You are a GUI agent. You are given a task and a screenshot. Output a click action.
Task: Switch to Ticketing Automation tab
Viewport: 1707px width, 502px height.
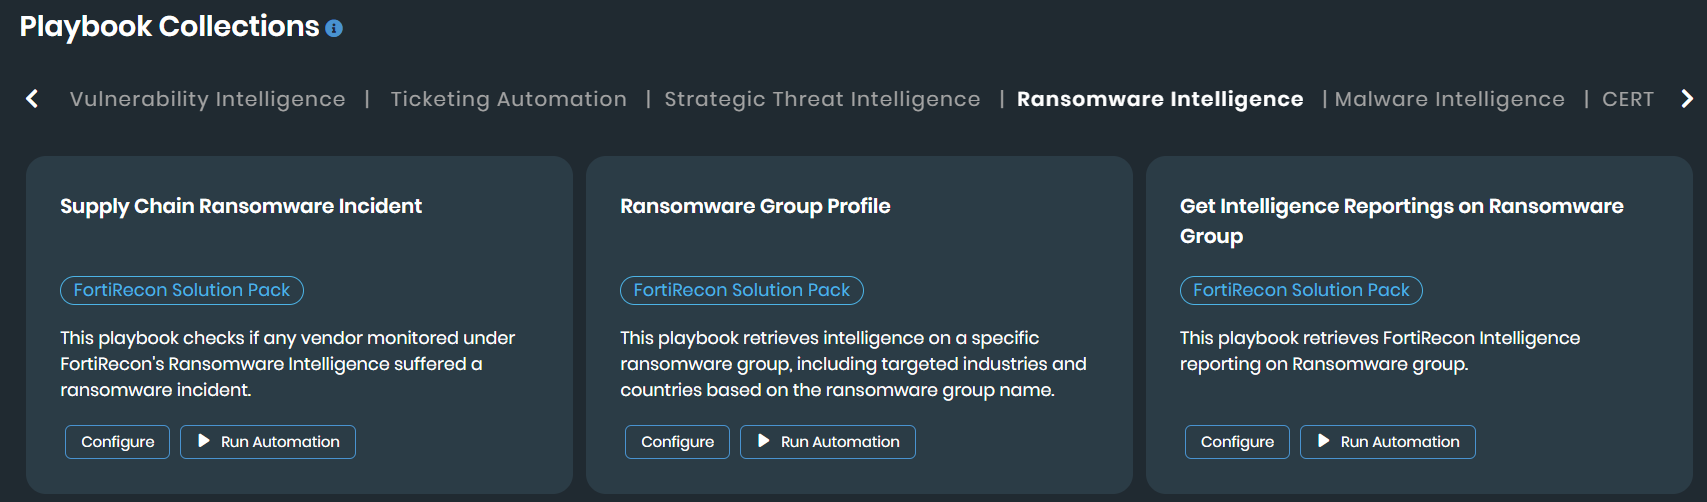[x=508, y=99]
